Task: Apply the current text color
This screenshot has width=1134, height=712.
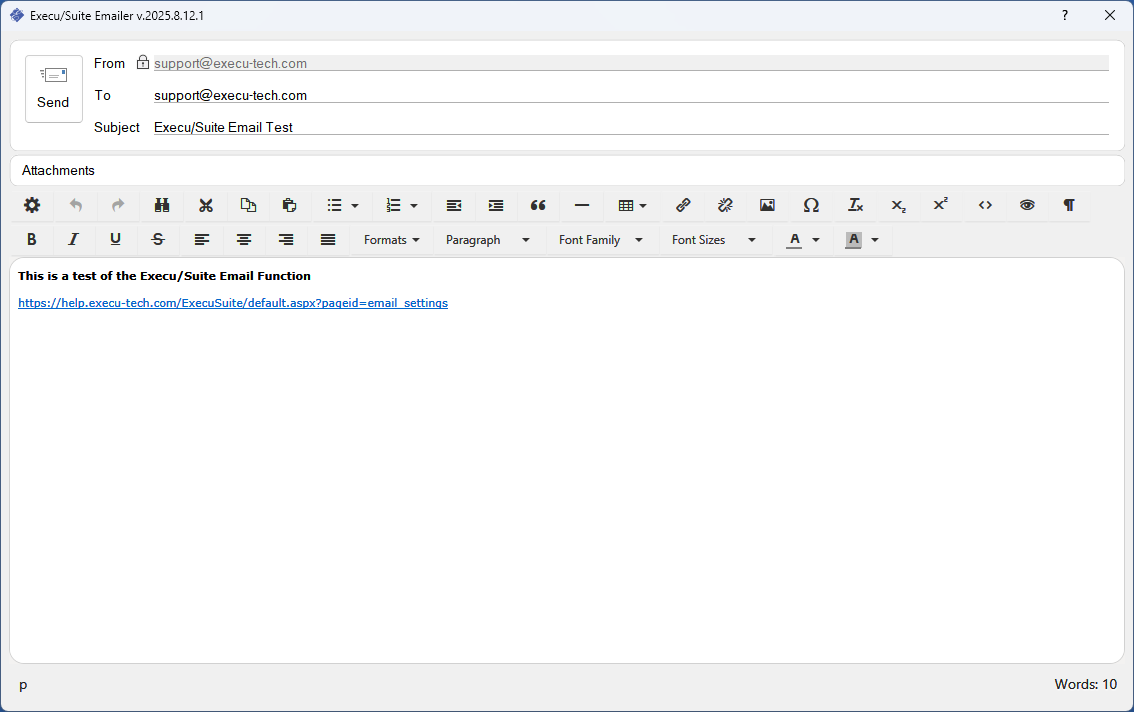Action: (795, 240)
